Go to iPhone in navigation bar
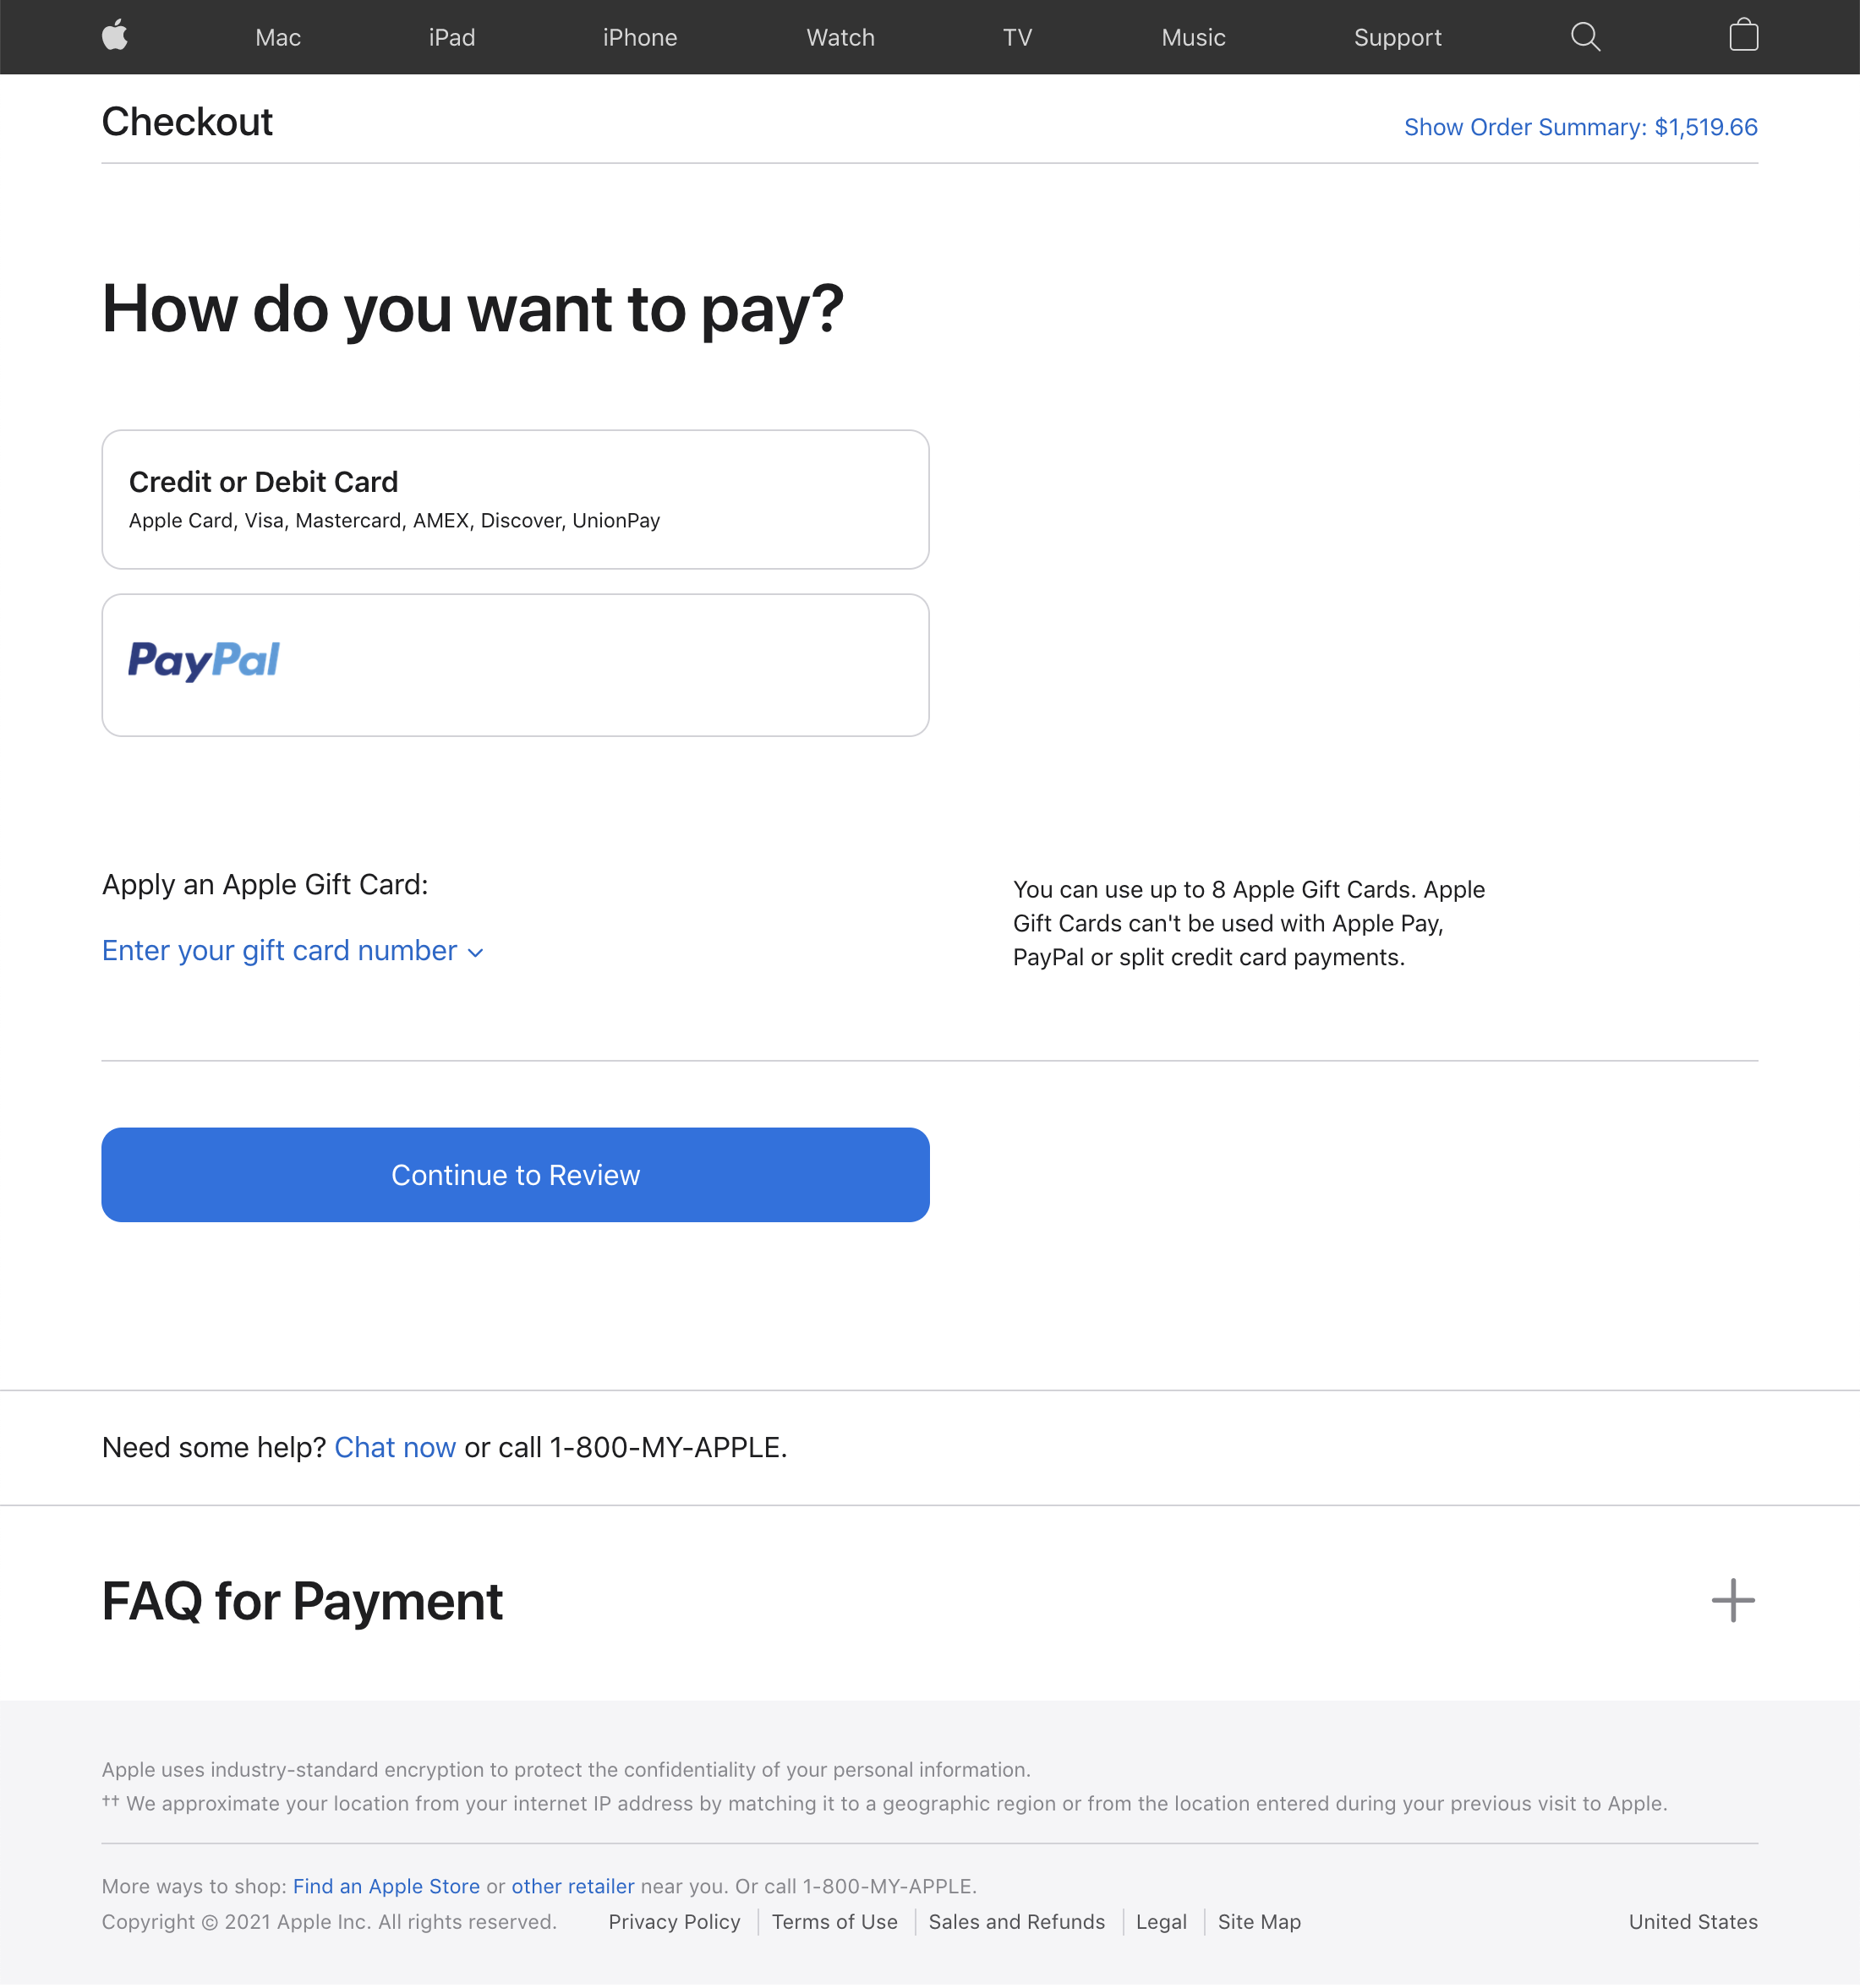This screenshot has height=1988, width=1860. click(x=640, y=38)
